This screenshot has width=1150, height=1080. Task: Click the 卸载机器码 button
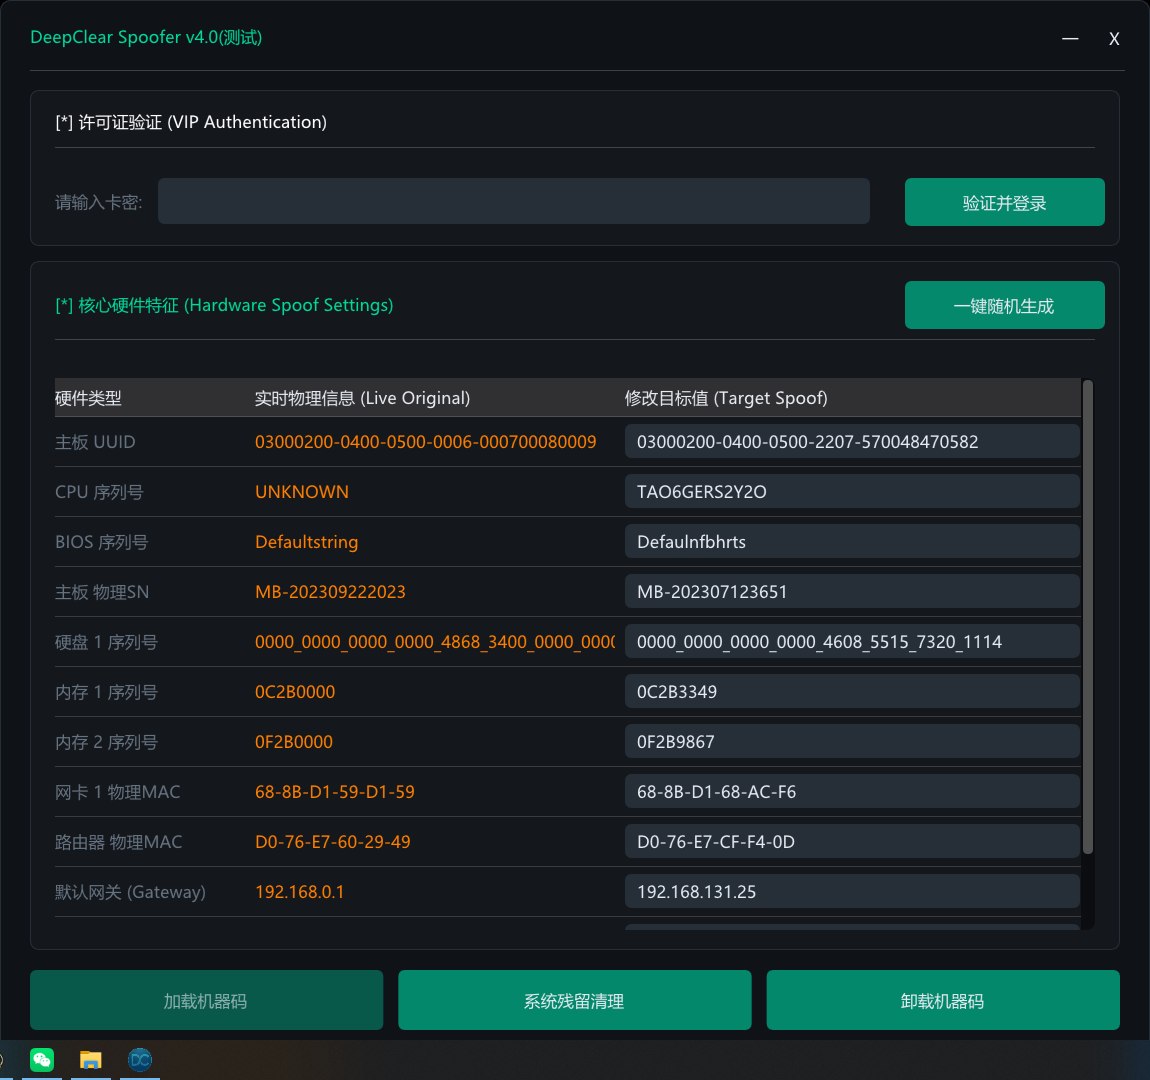942,1000
